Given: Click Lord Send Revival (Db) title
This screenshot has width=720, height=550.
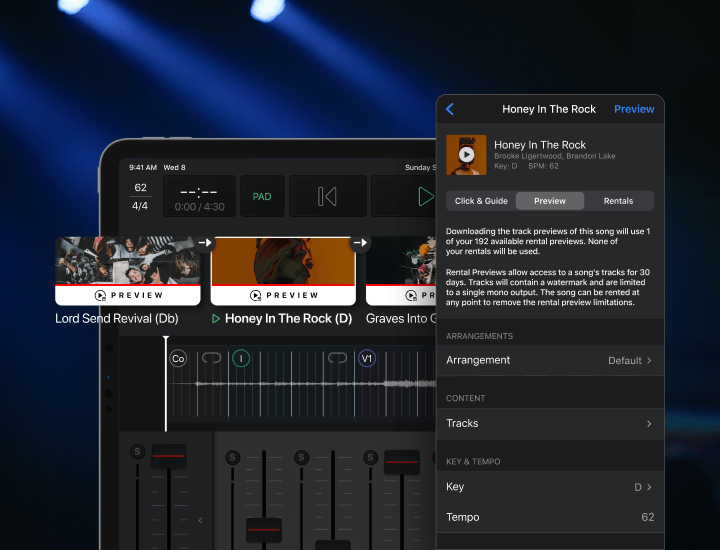Looking at the screenshot, I should (117, 319).
